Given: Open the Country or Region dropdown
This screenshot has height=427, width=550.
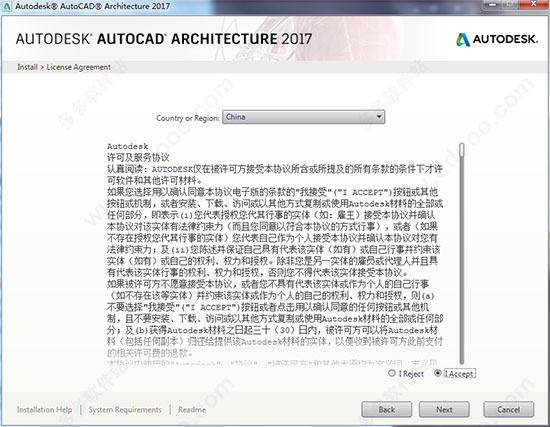Looking at the screenshot, I should point(303,117).
